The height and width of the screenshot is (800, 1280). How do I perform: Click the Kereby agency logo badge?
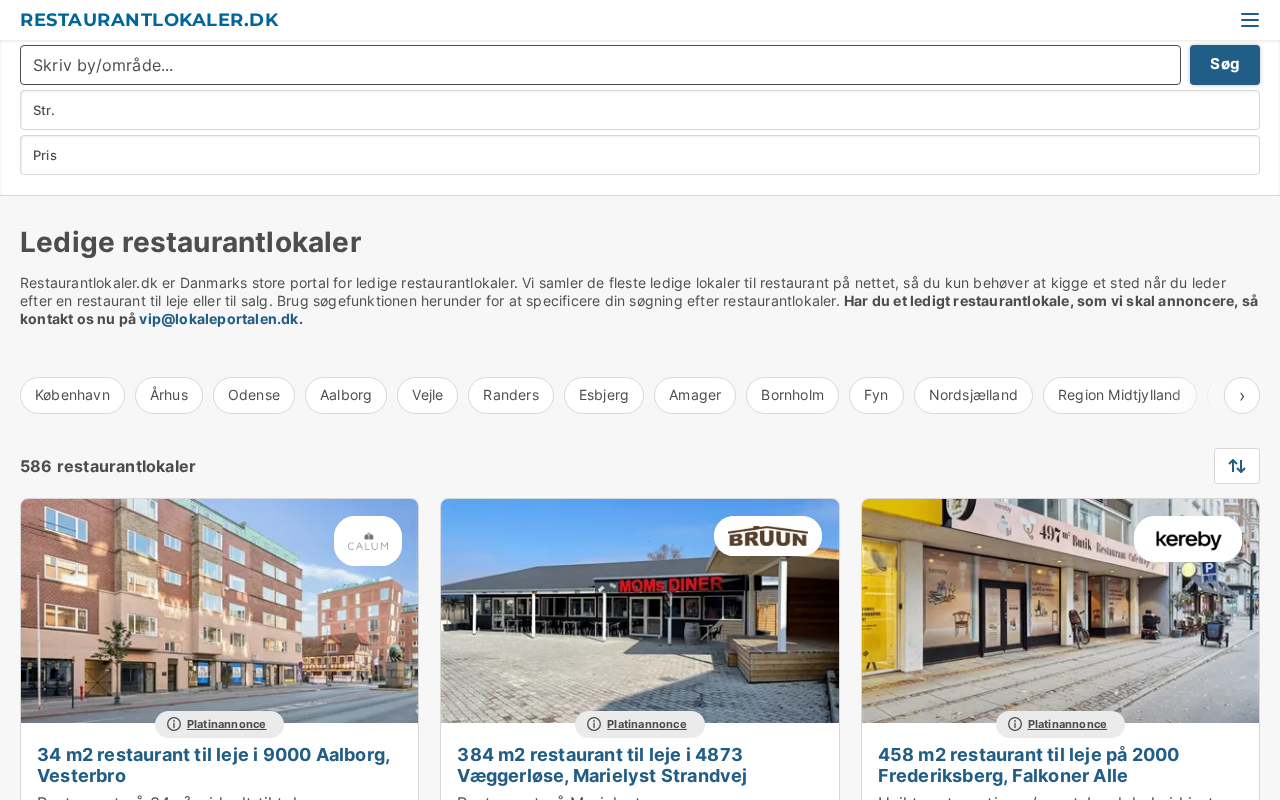coord(1188,539)
